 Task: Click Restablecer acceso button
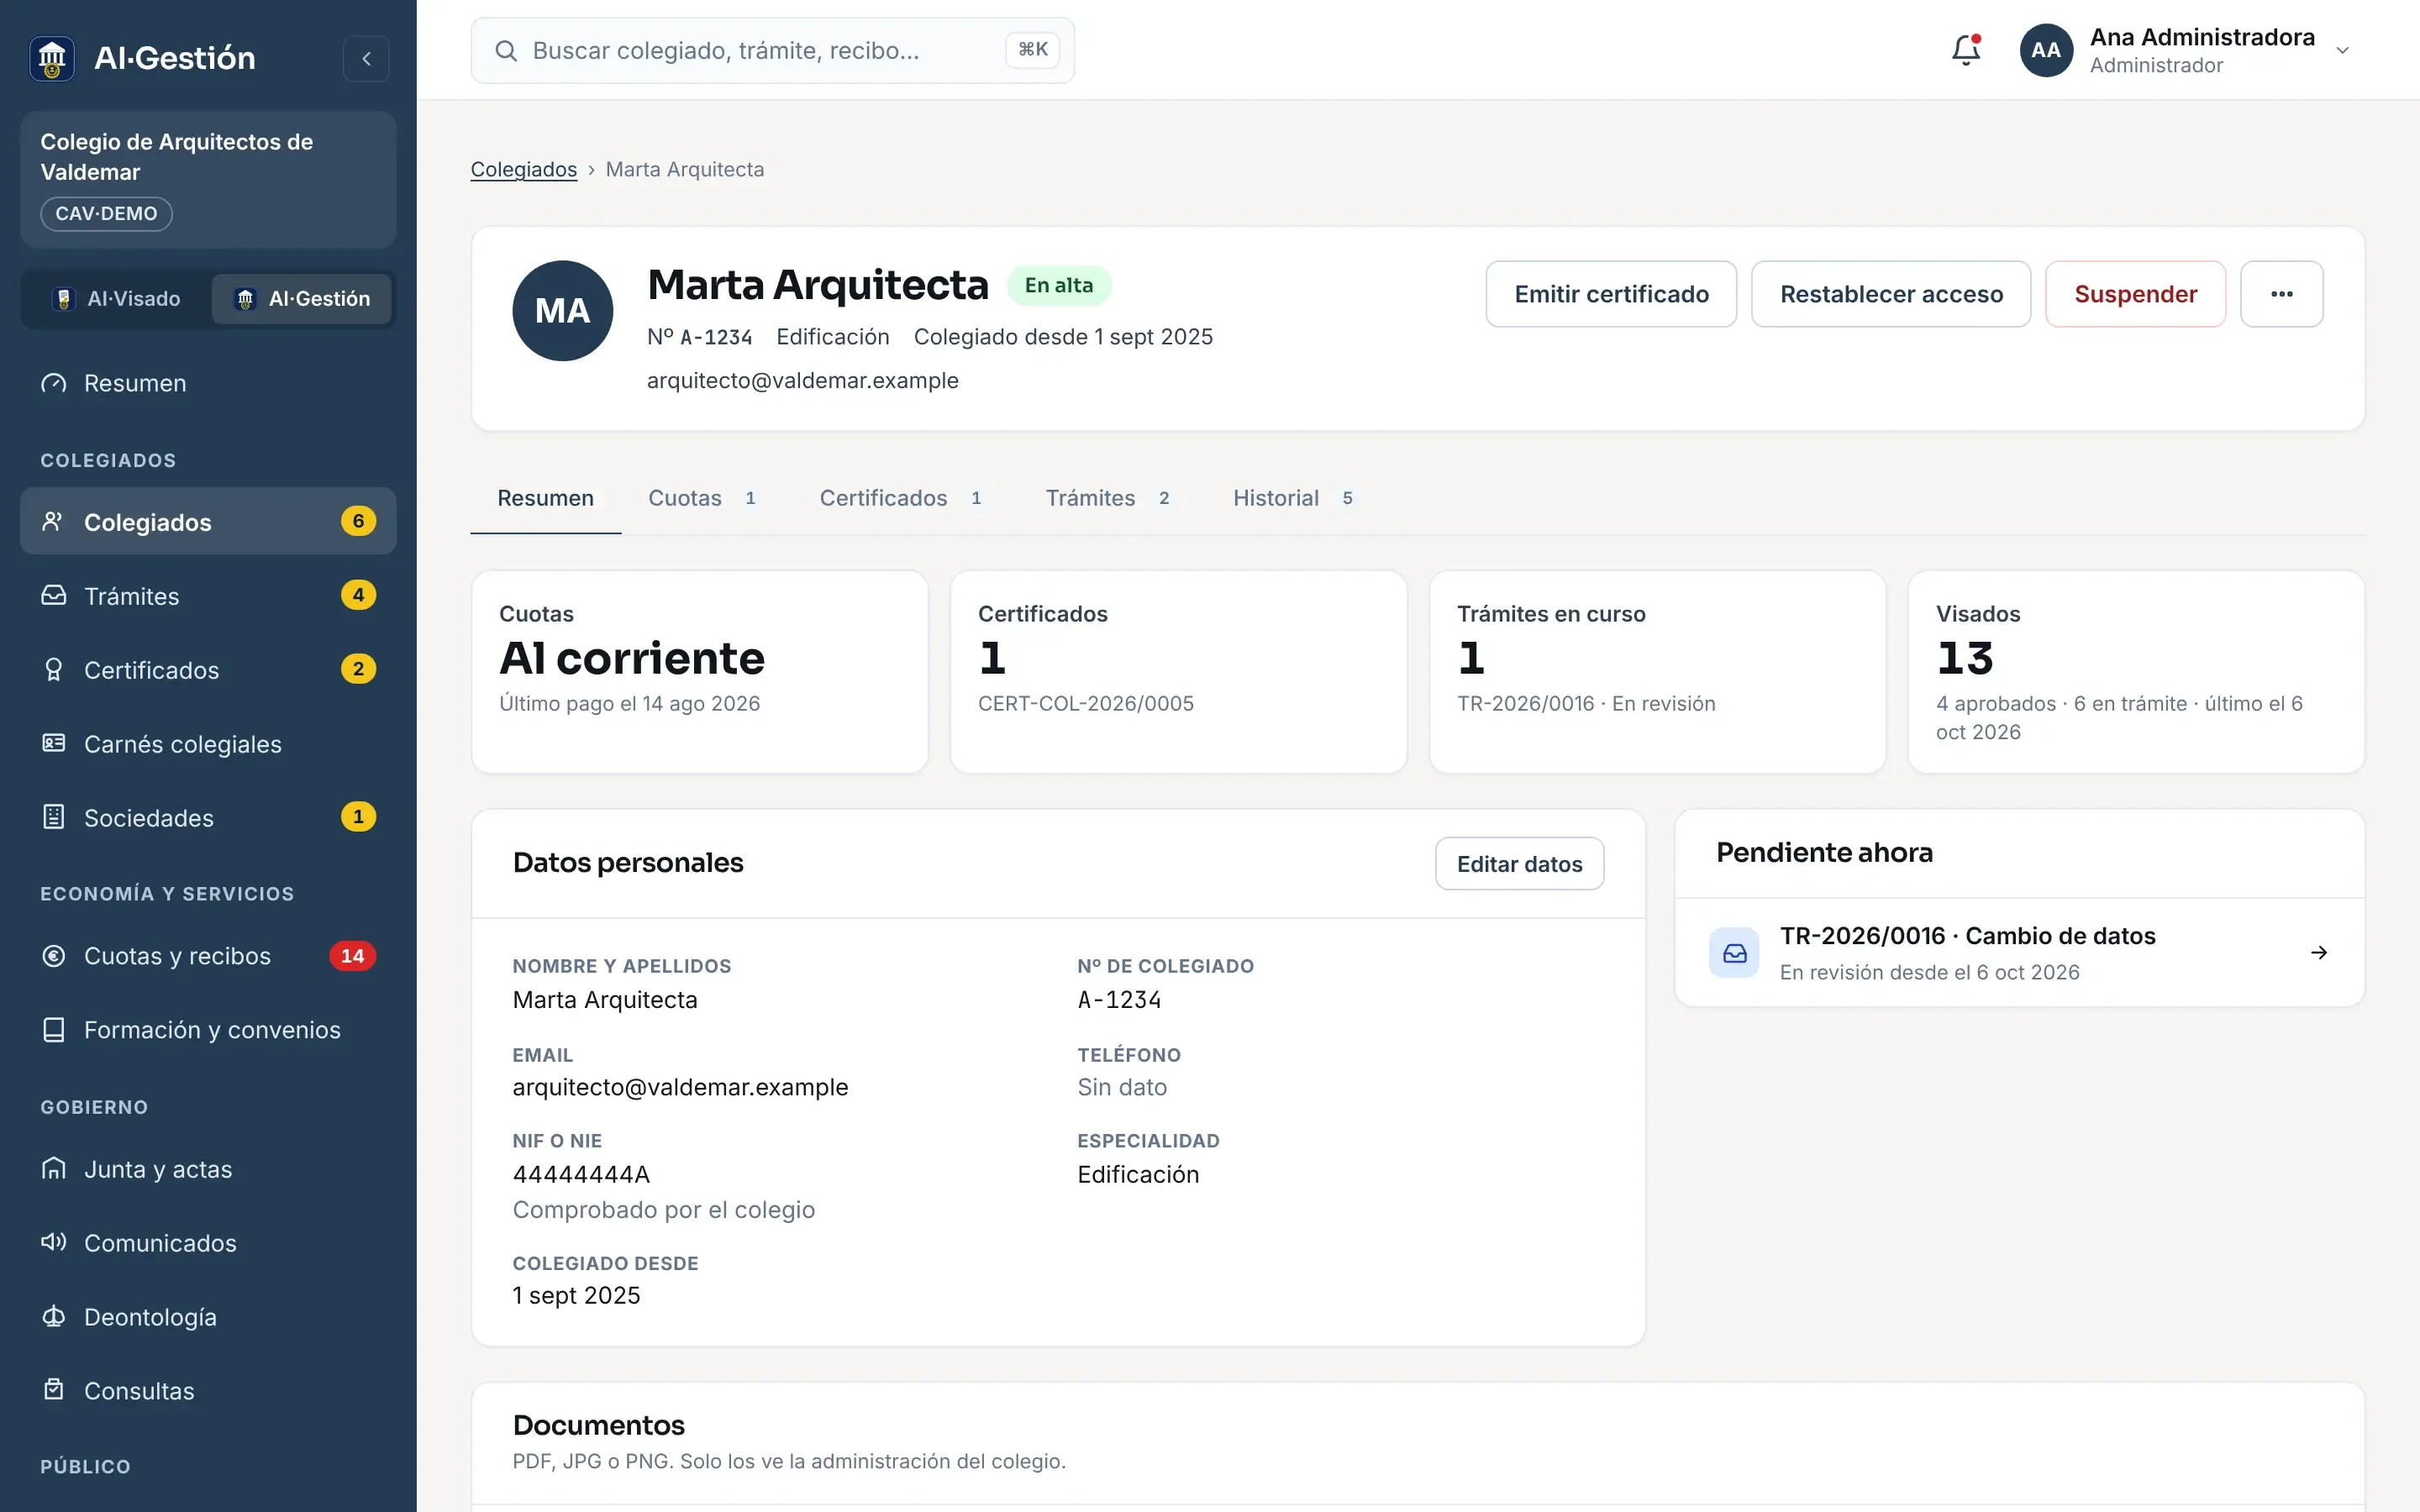pyautogui.click(x=1891, y=294)
